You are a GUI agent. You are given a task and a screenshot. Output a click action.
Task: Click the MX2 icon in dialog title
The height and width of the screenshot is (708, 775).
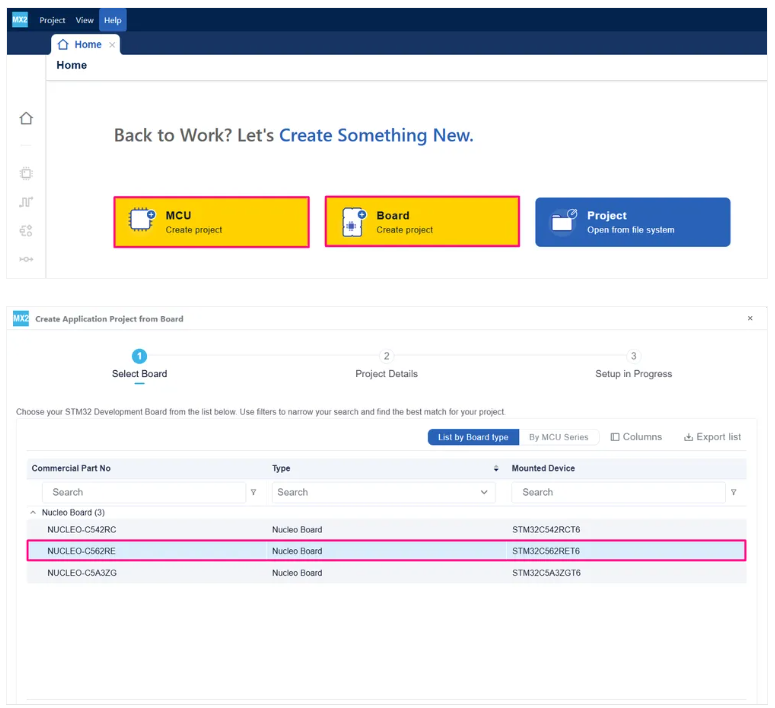point(21,318)
